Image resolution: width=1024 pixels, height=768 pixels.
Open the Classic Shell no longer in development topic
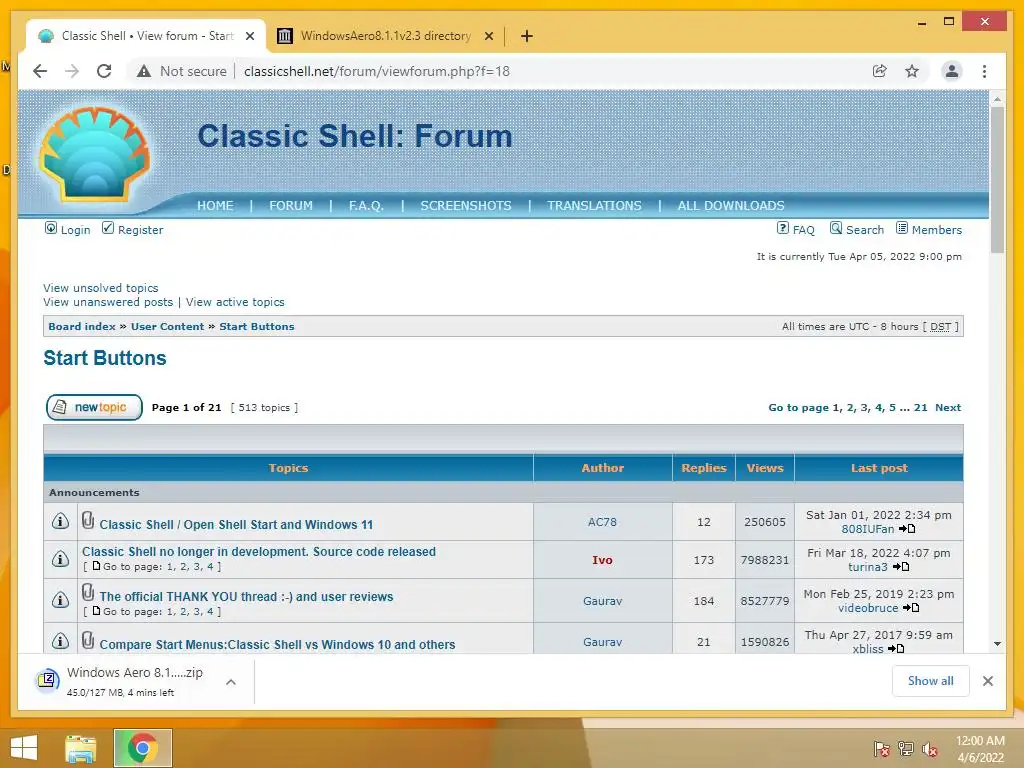click(x=259, y=552)
